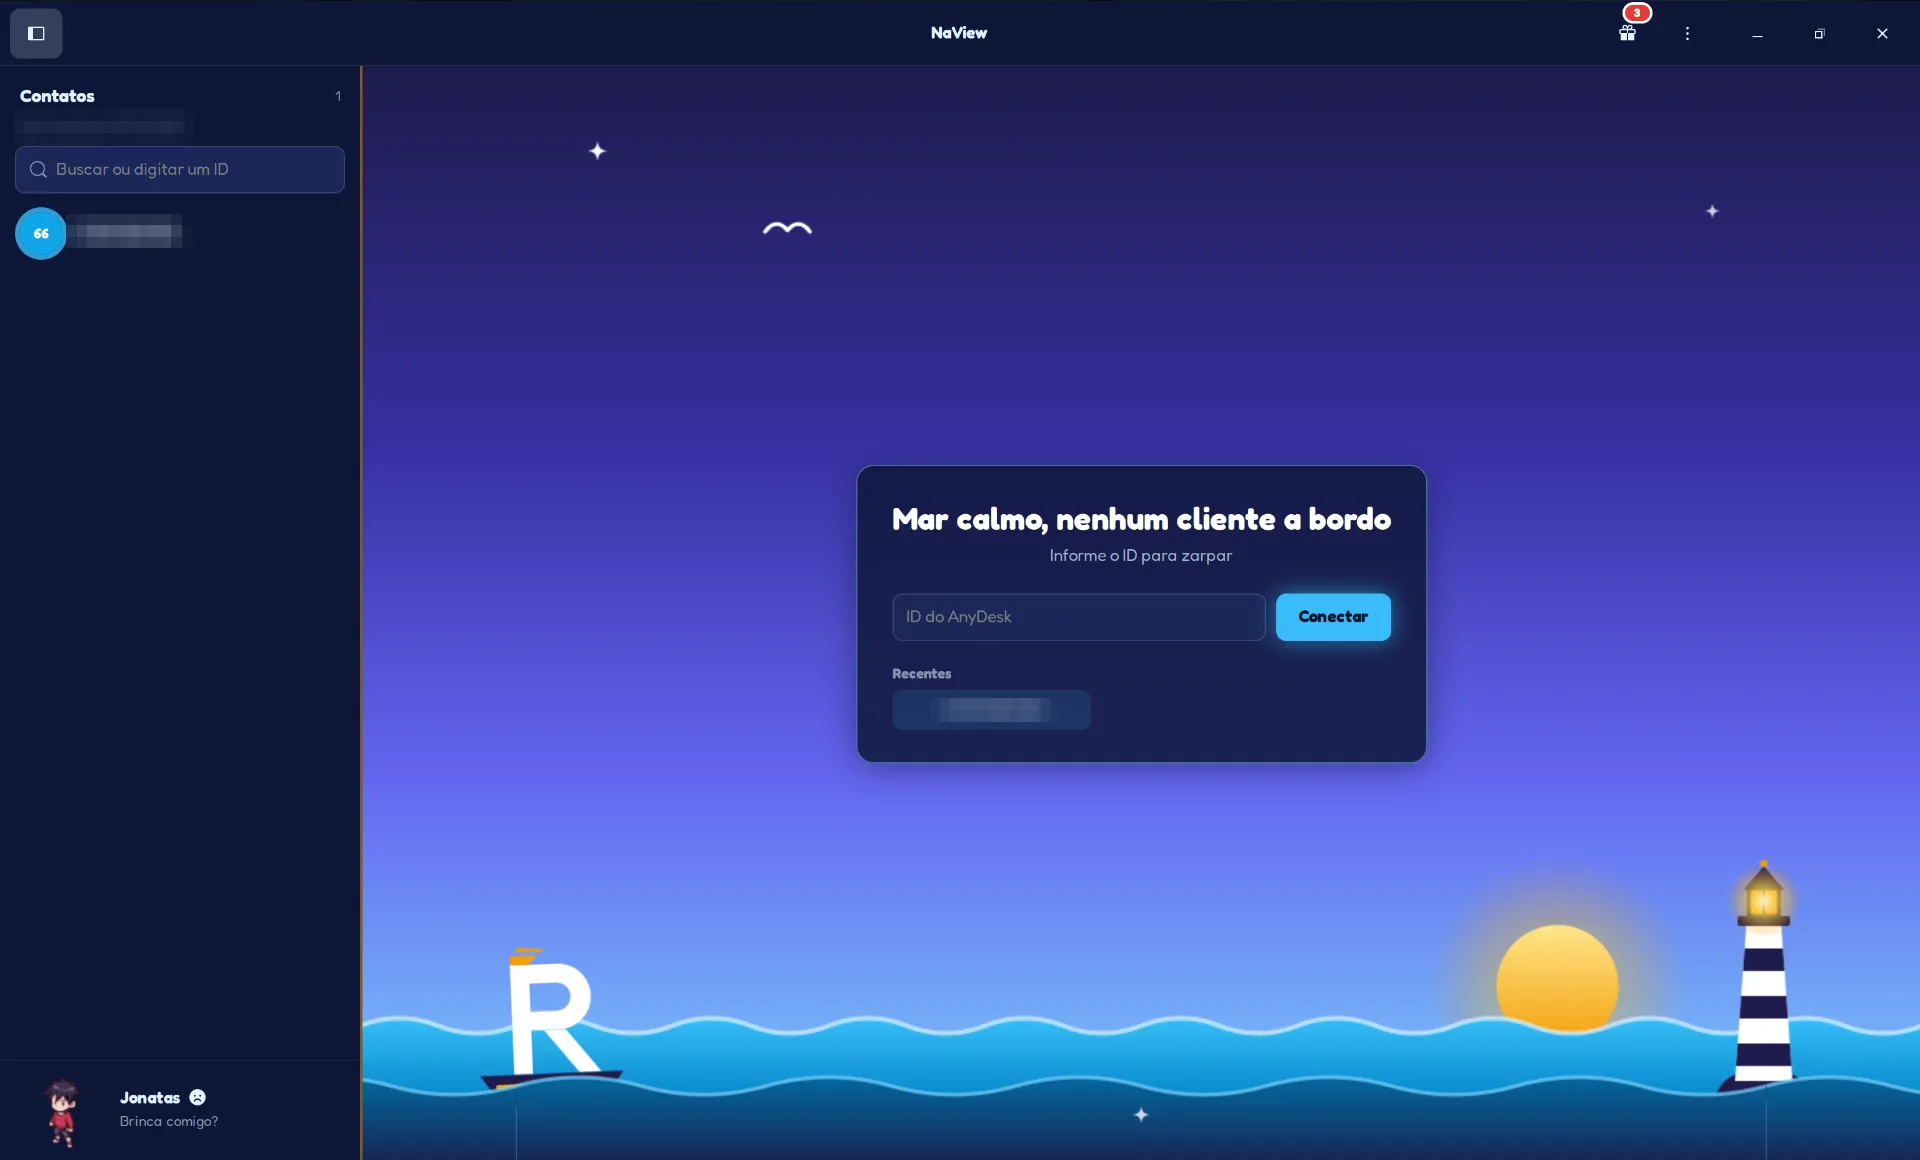Toggle the sidebar panel icon
1920x1160 pixels.
36,33
